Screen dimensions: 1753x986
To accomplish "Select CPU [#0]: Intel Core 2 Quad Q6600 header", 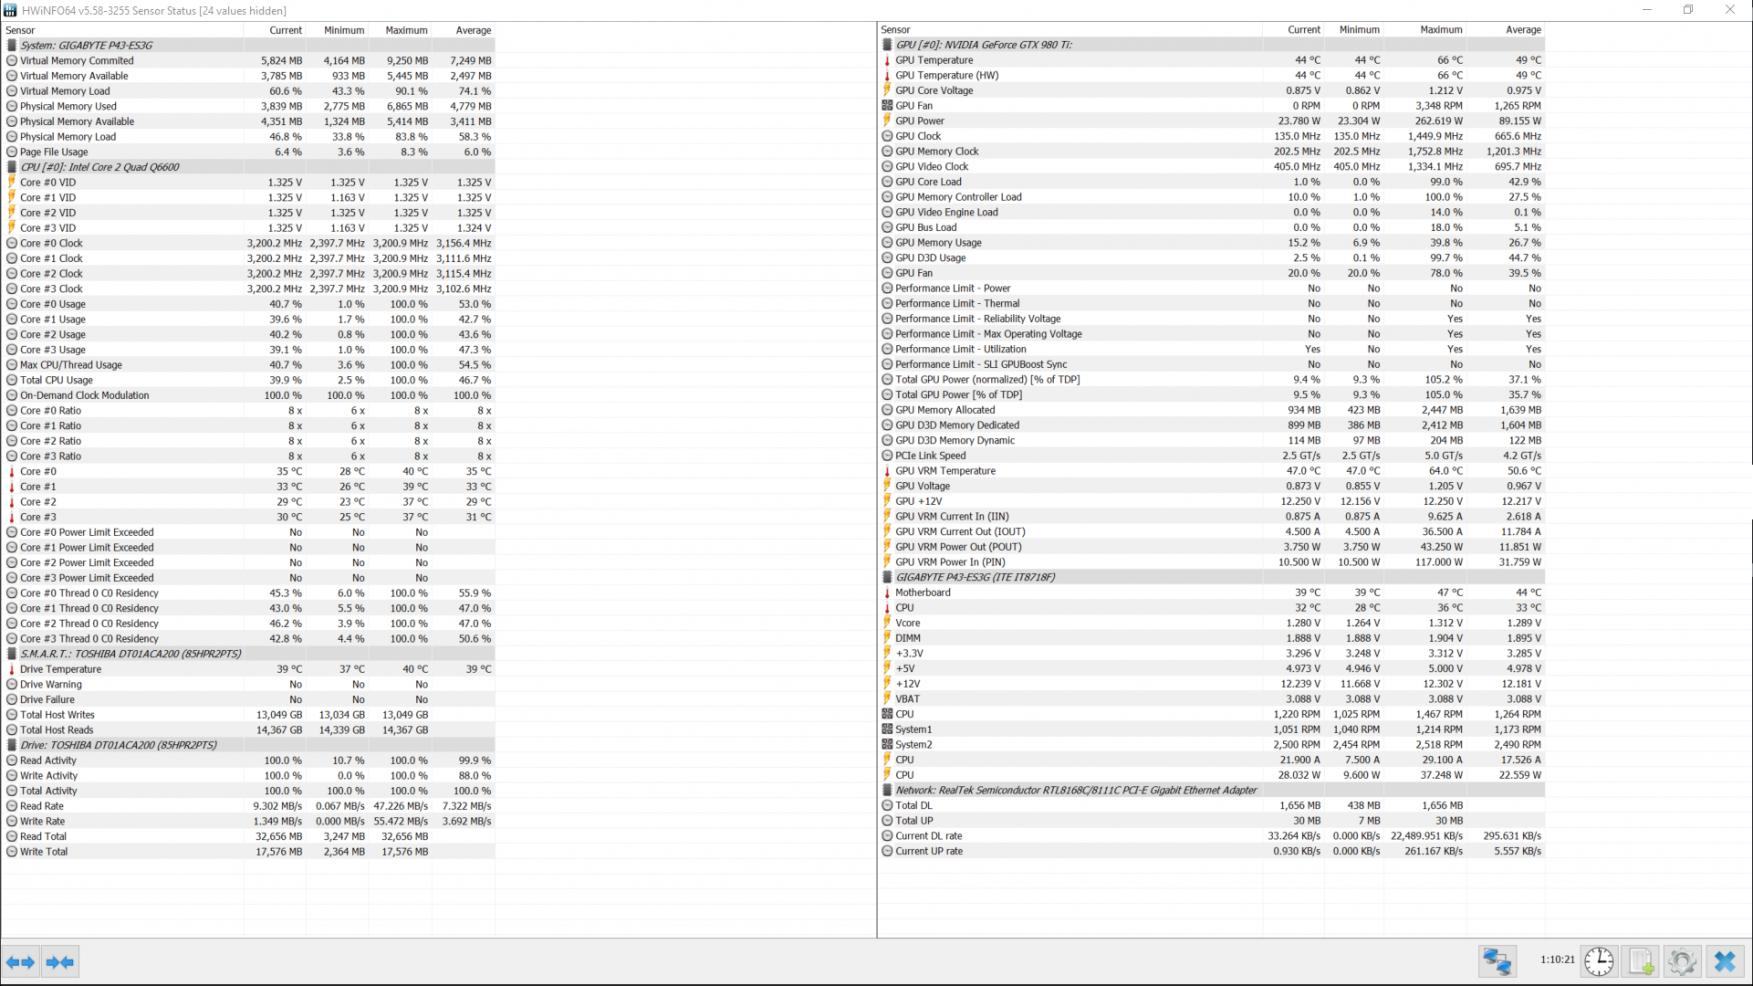I will (248, 167).
